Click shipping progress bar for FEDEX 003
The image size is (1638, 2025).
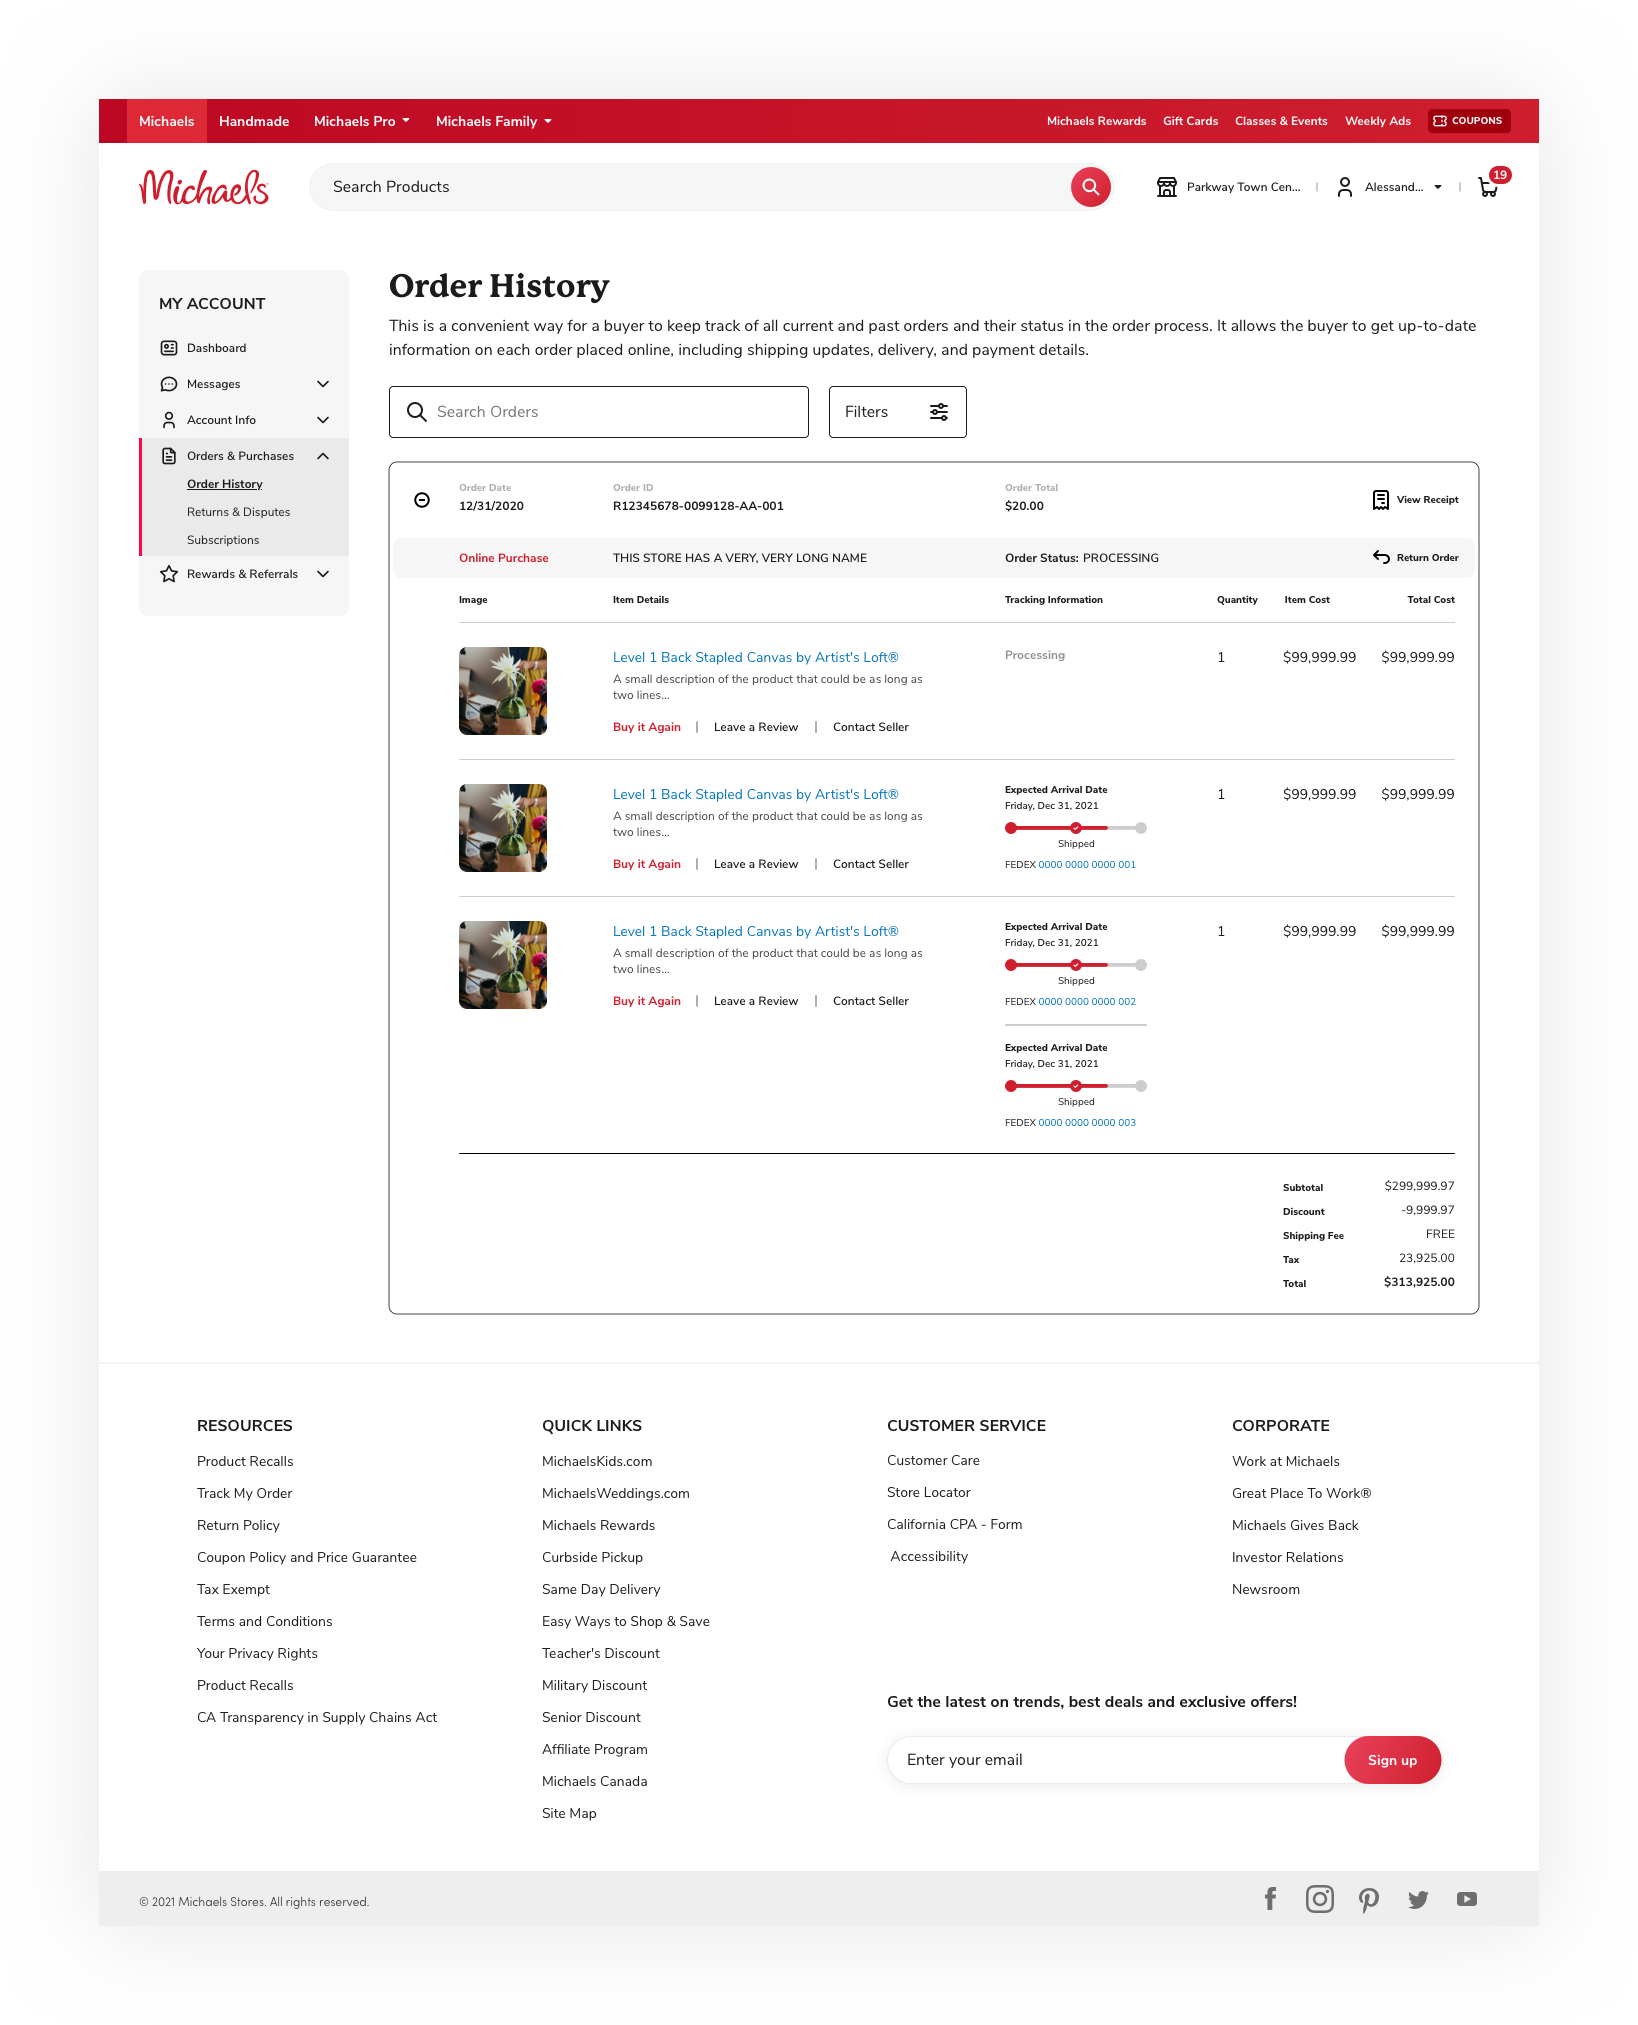[x=1076, y=1086]
